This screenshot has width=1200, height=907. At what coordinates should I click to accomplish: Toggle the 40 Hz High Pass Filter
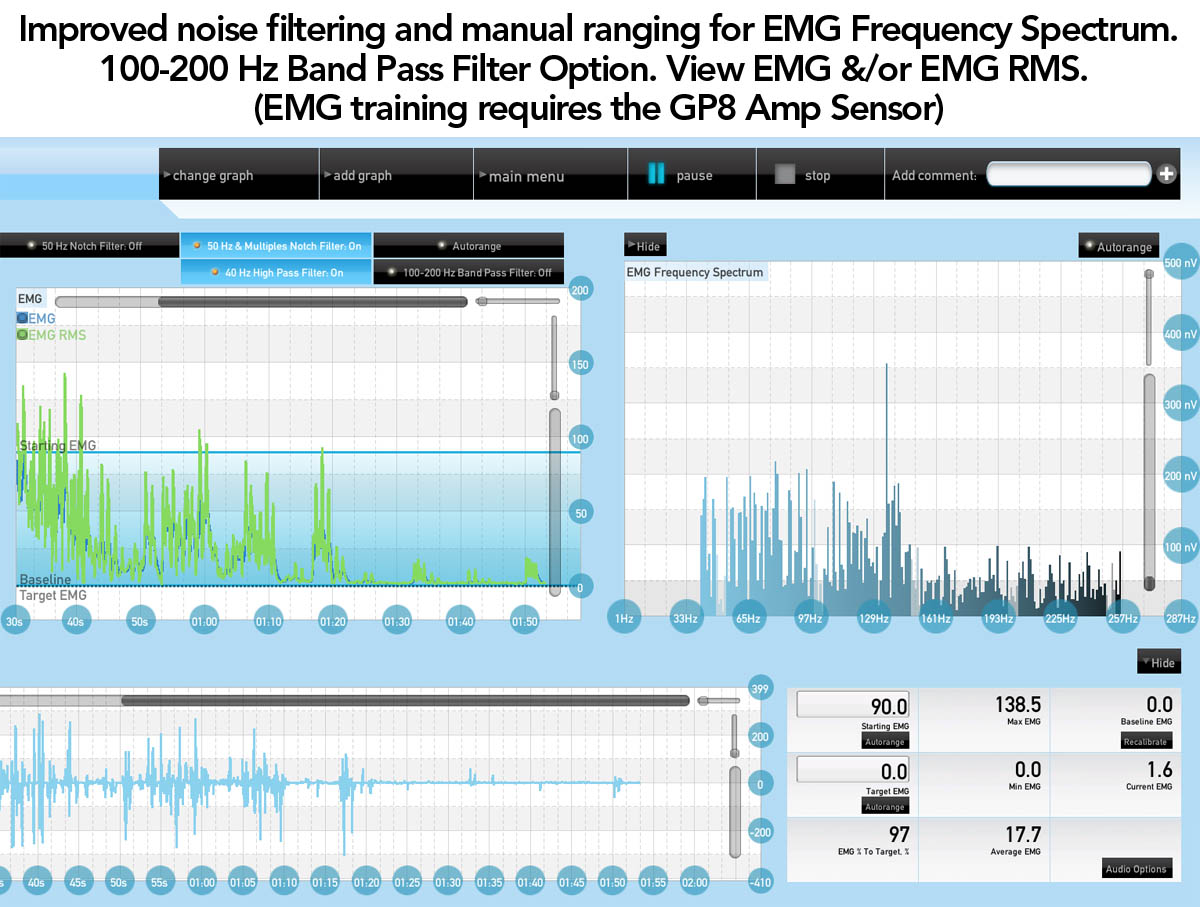[276, 272]
